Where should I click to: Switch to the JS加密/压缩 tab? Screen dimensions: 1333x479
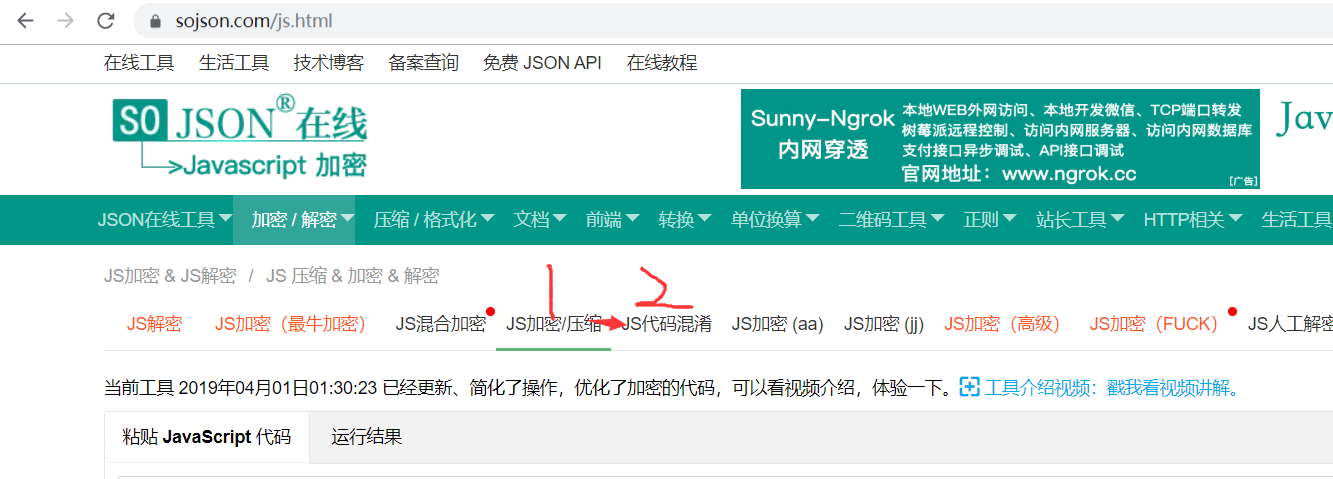553,324
